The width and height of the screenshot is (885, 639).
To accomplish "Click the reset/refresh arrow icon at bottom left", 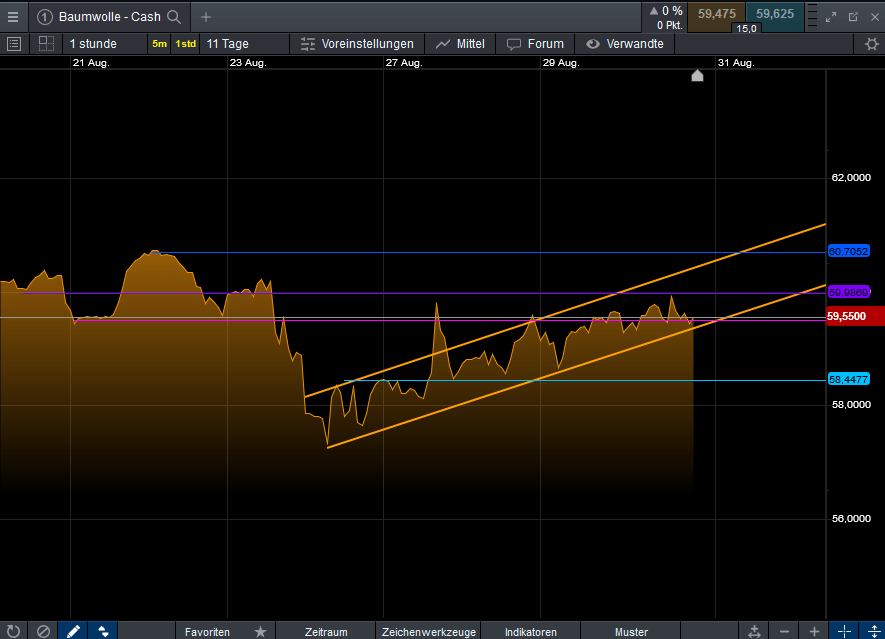I will (13, 631).
